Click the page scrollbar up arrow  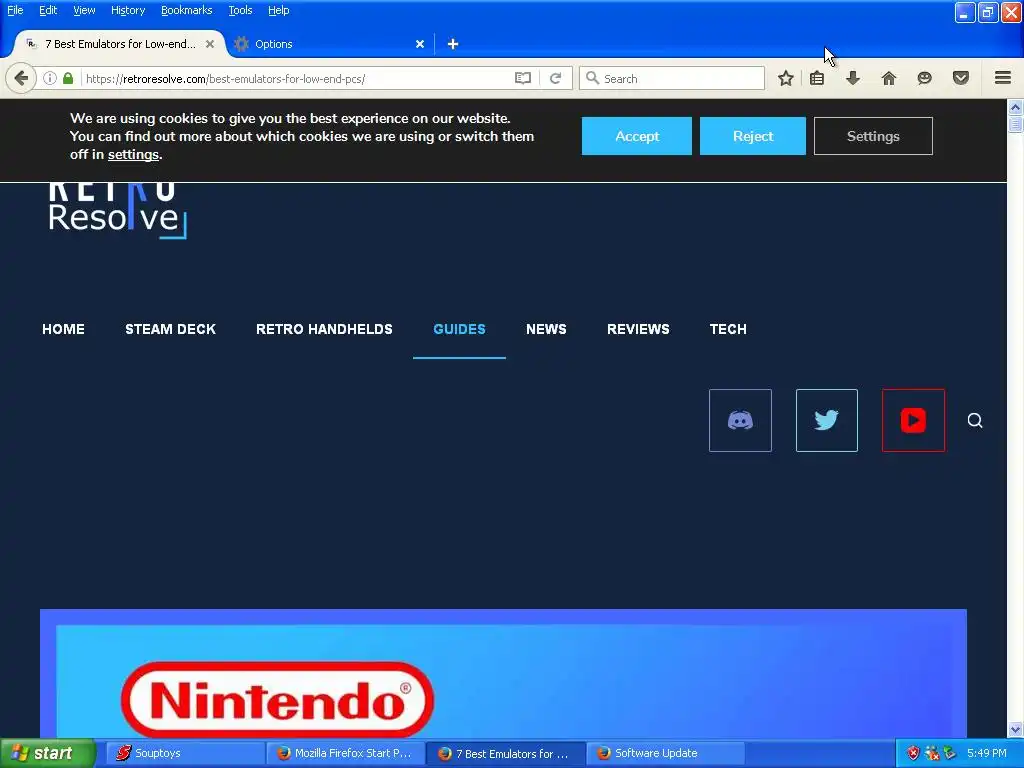pos(1016,106)
